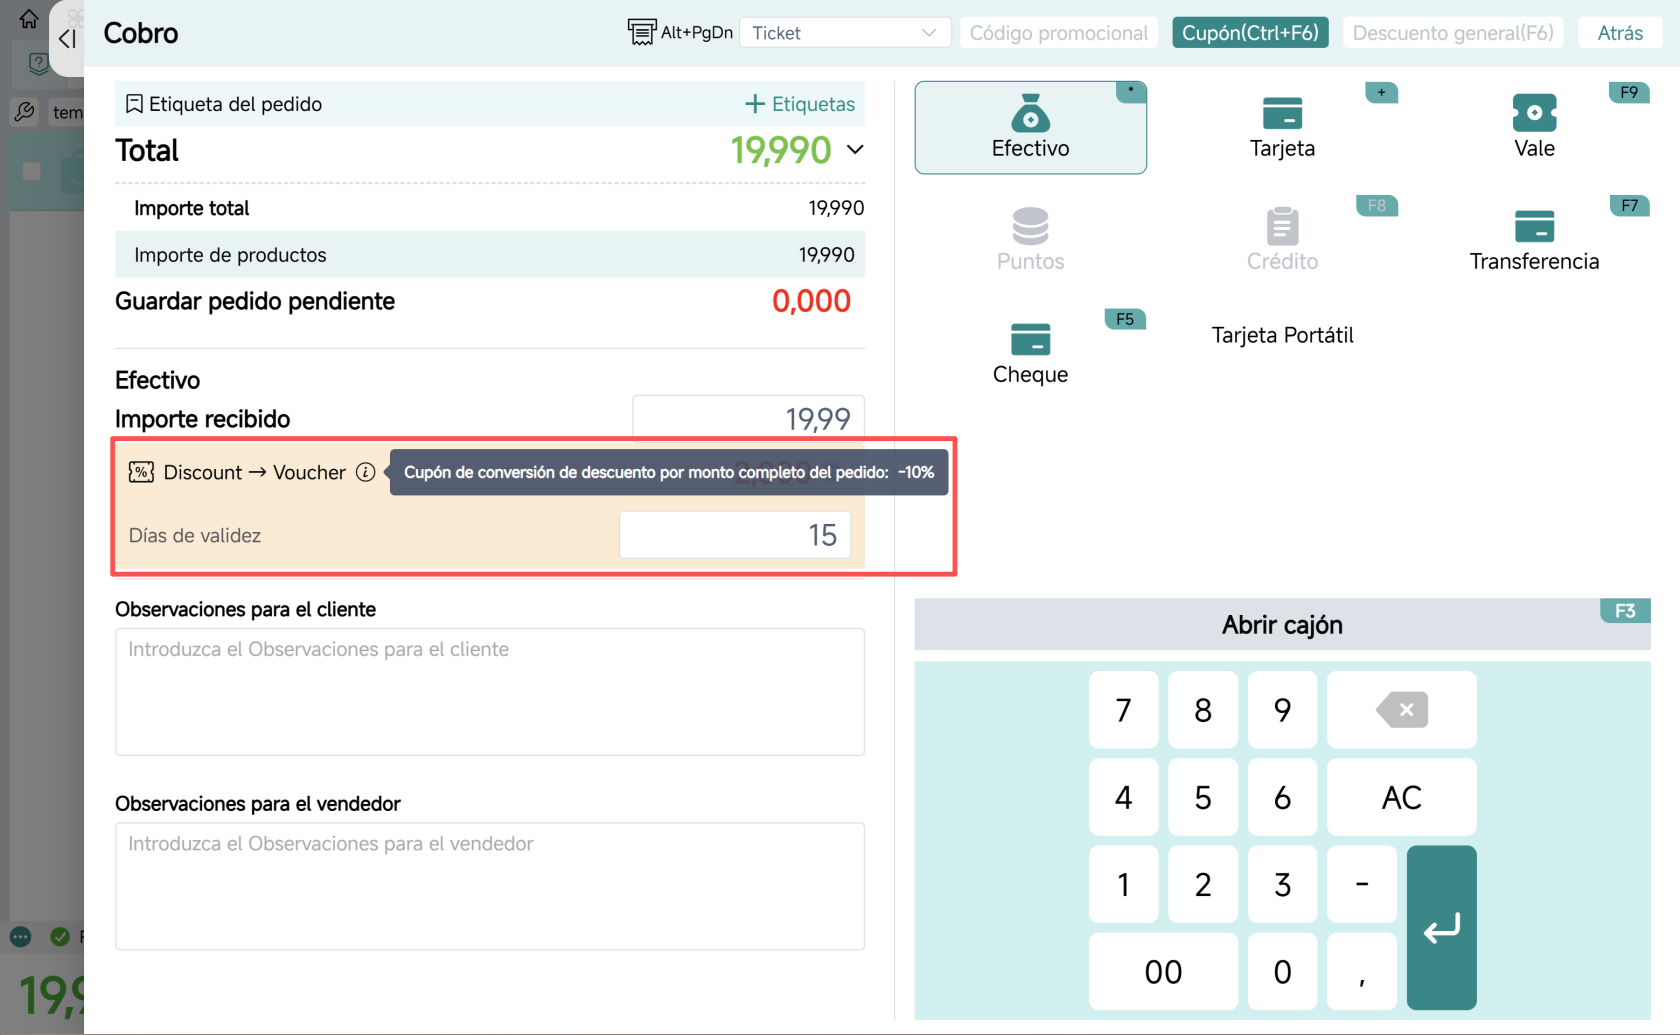The height and width of the screenshot is (1035, 1680).
Task: Tap the 00 key on keypad
Action: tap(1163, 972)
